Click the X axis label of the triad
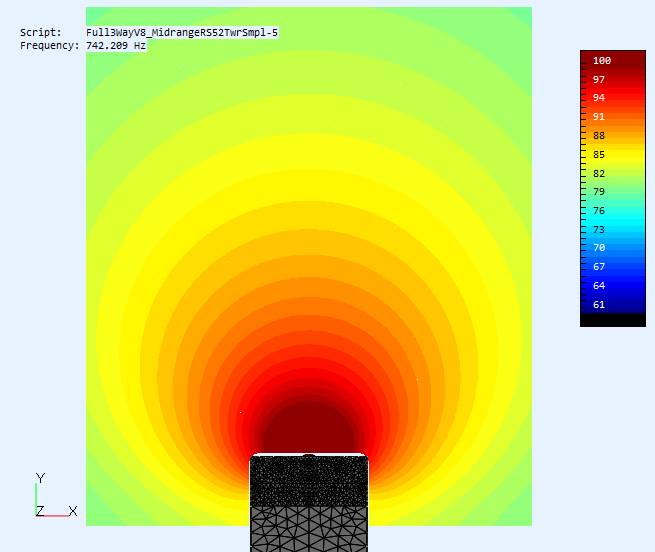Image resolution: width=655 pixels, height=552 pixels. 73,511
